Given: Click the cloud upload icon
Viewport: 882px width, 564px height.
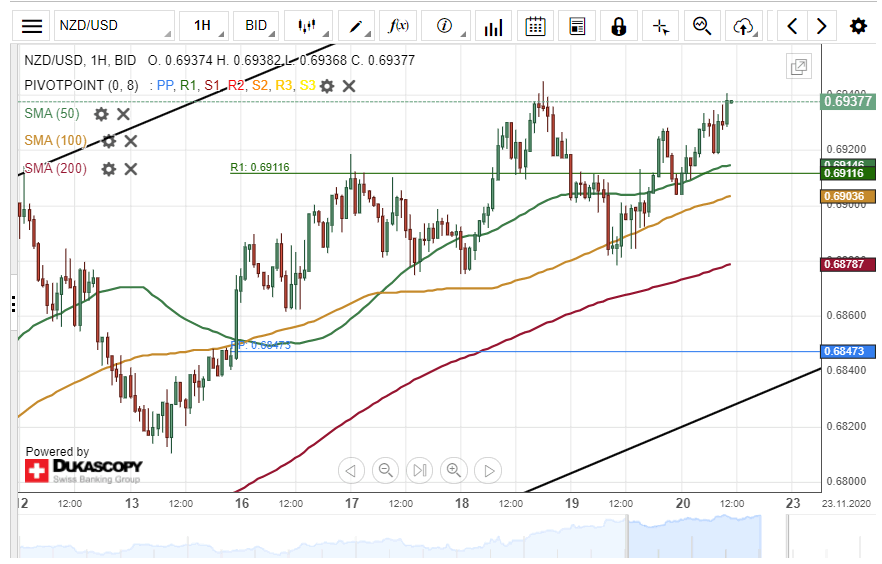Looking at the screenshot, I should pos(743,26).
